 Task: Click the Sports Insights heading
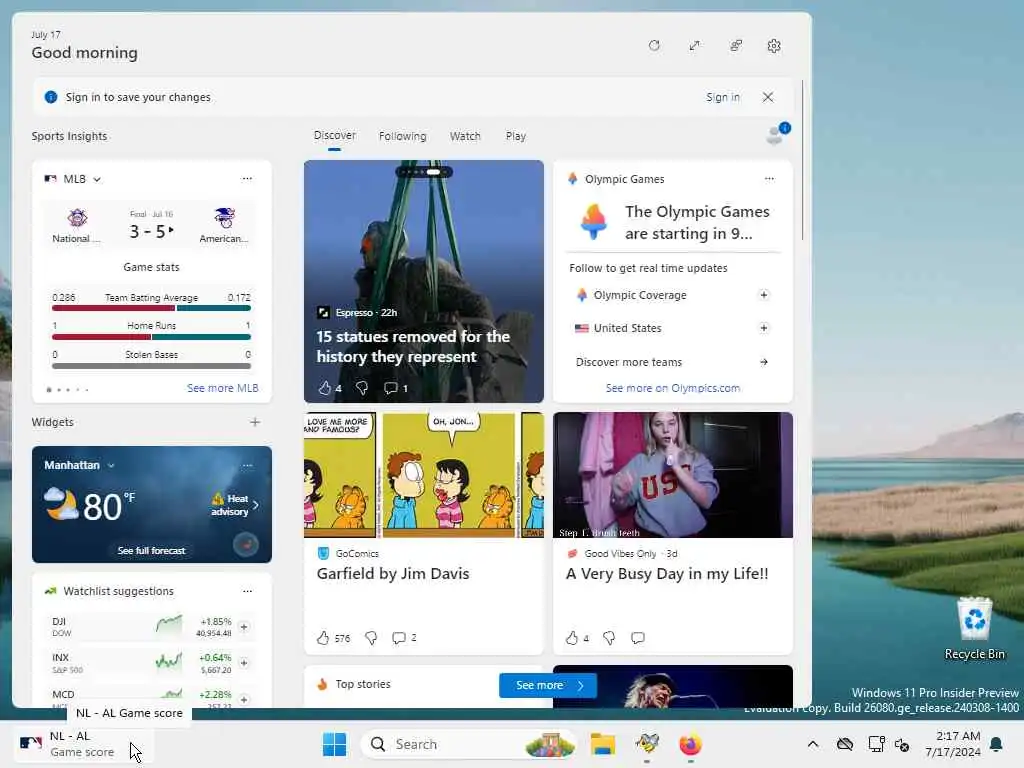pyautogui.click(x=69, y=136)
